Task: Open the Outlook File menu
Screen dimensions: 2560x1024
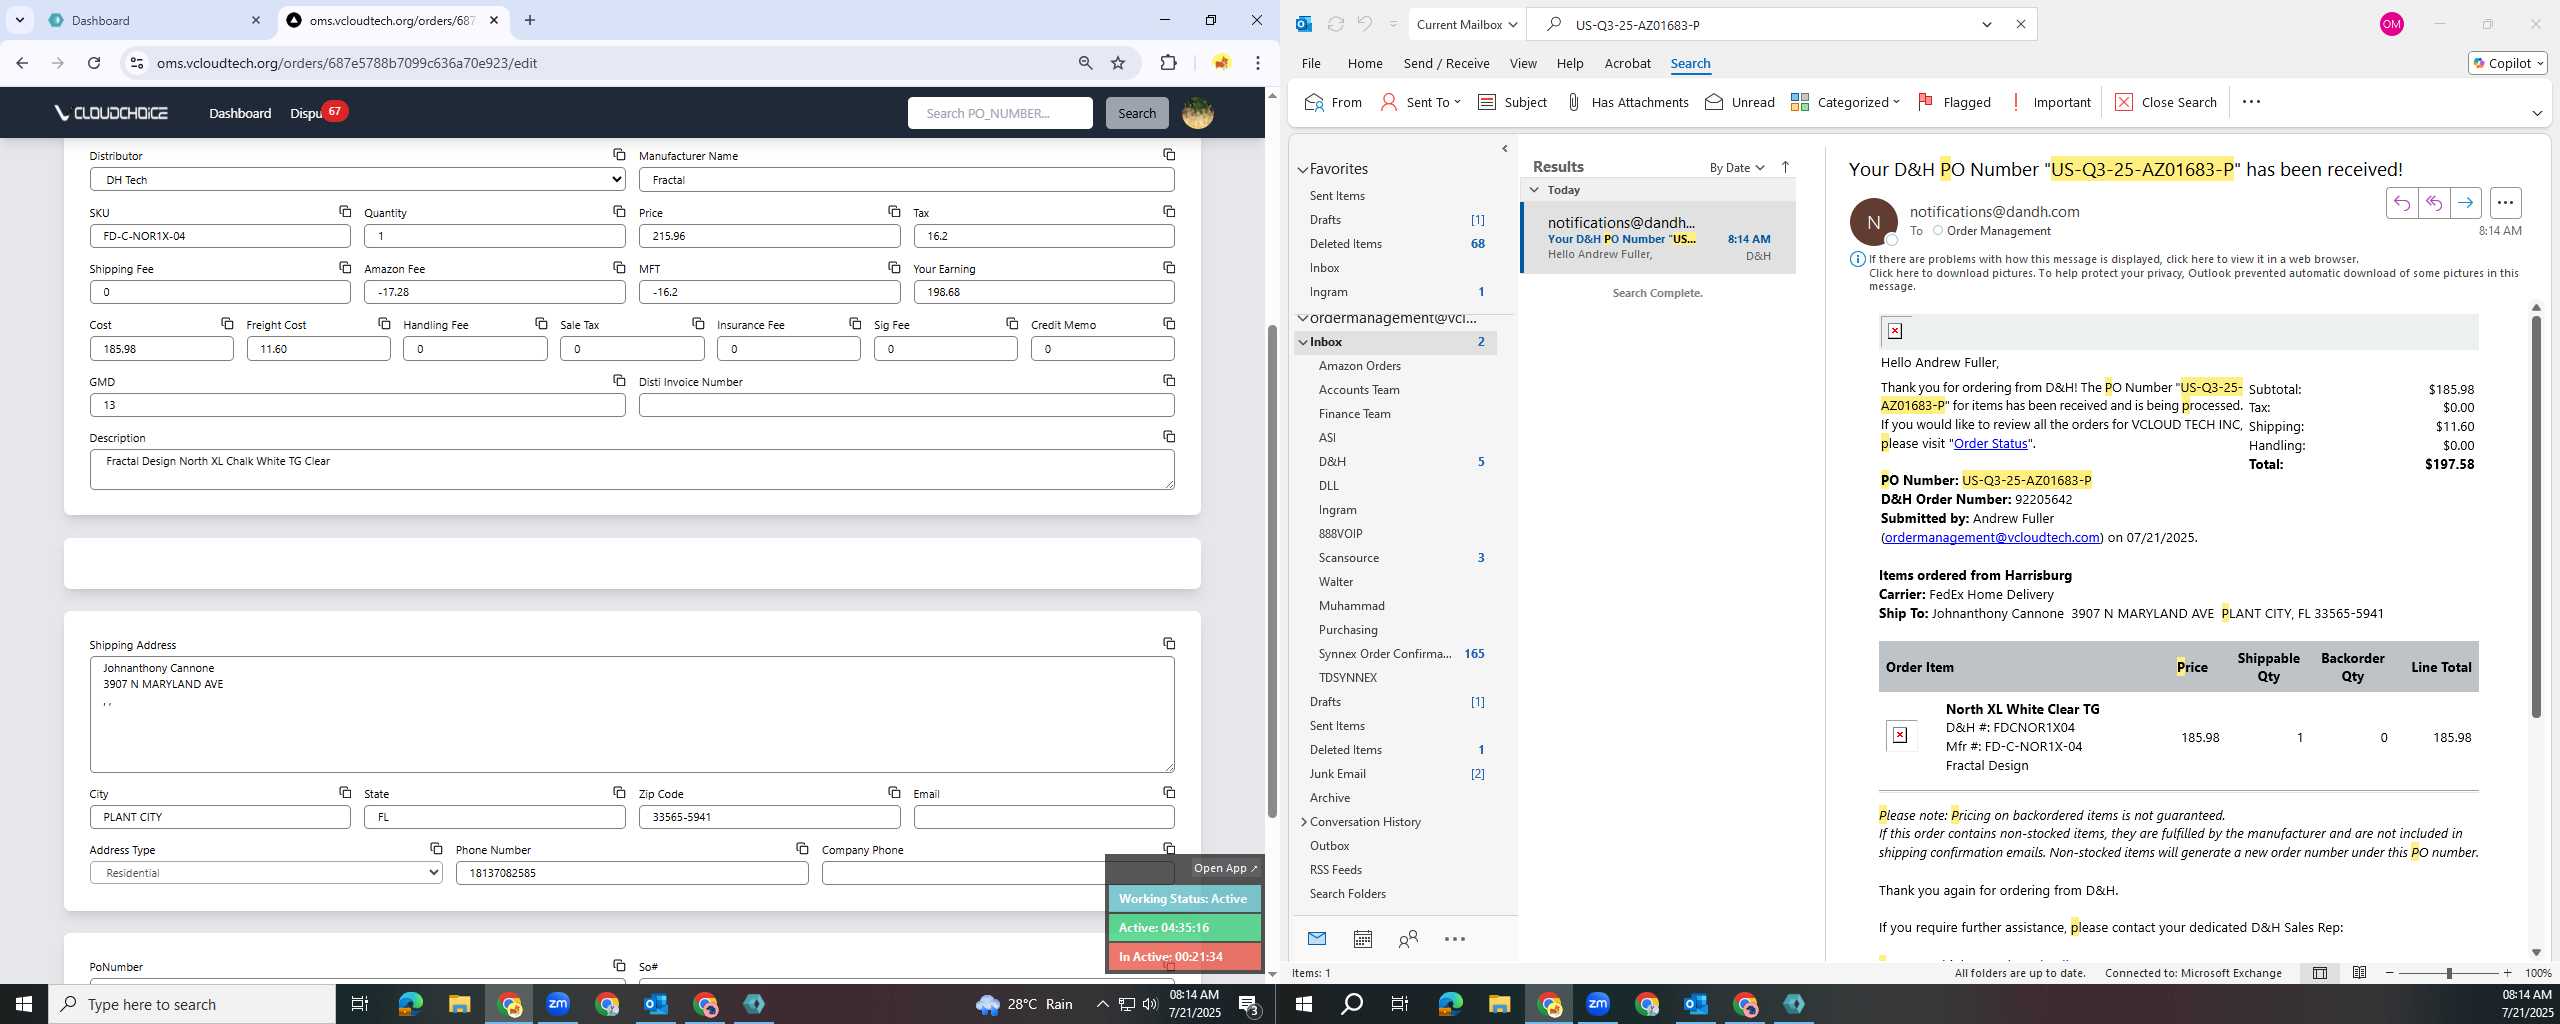Action: [x=1311, y=63]
